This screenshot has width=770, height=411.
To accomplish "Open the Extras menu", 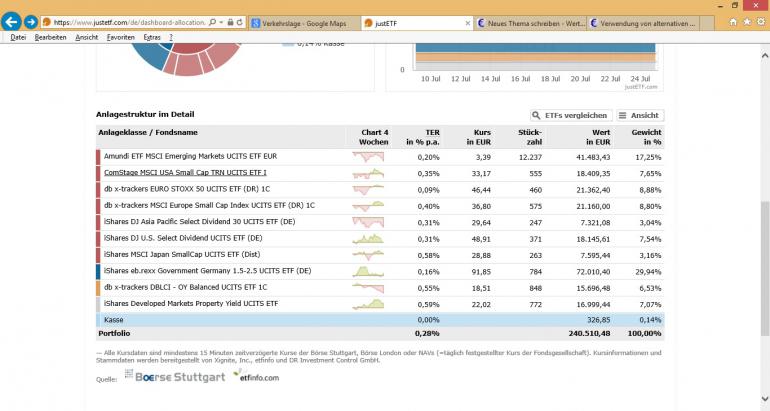I will click(x=152, y=37).
